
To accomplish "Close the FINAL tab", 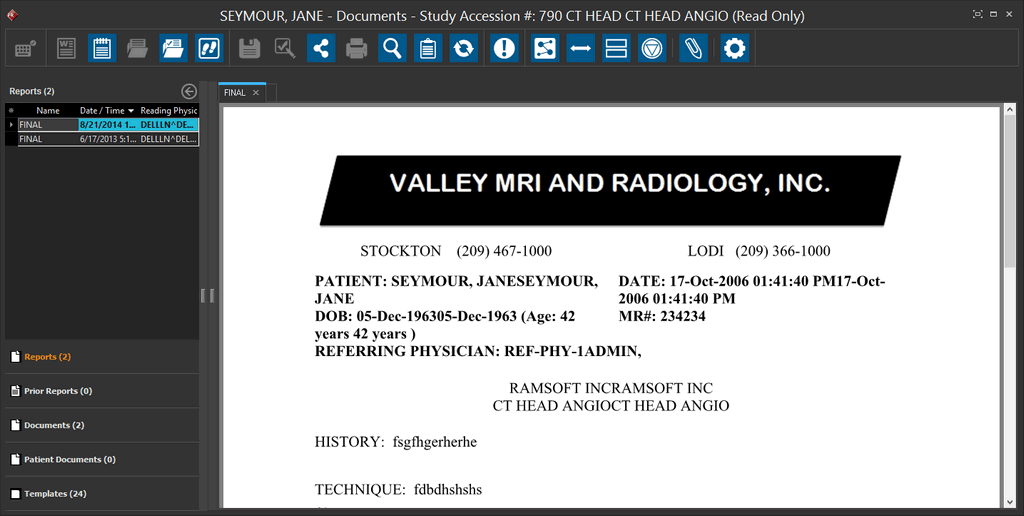I will point(256,93).
